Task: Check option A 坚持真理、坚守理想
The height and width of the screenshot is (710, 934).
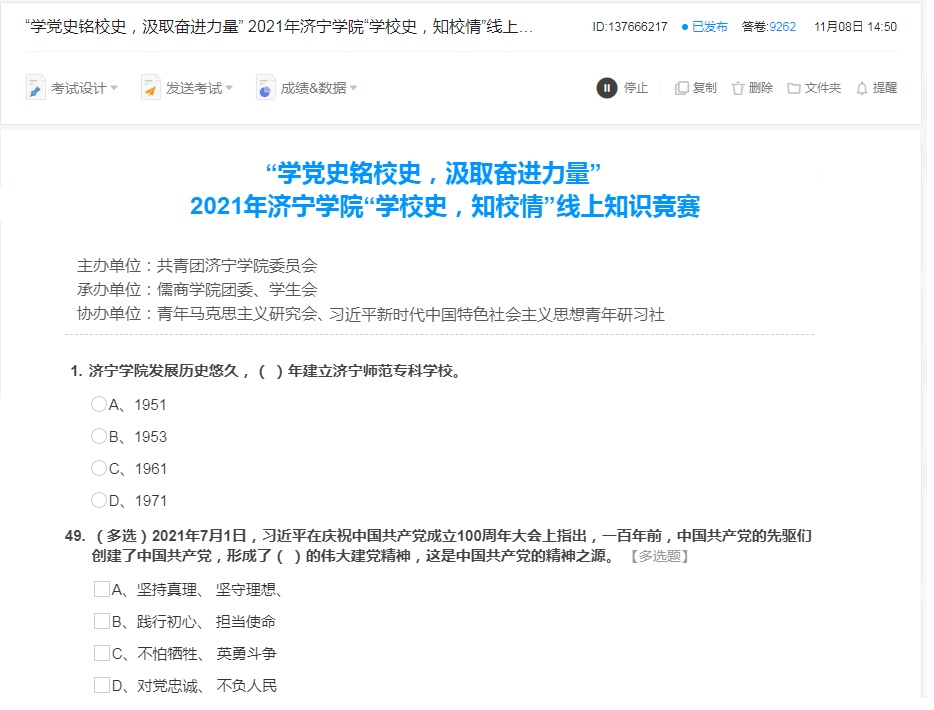Action: pos(102,589)
